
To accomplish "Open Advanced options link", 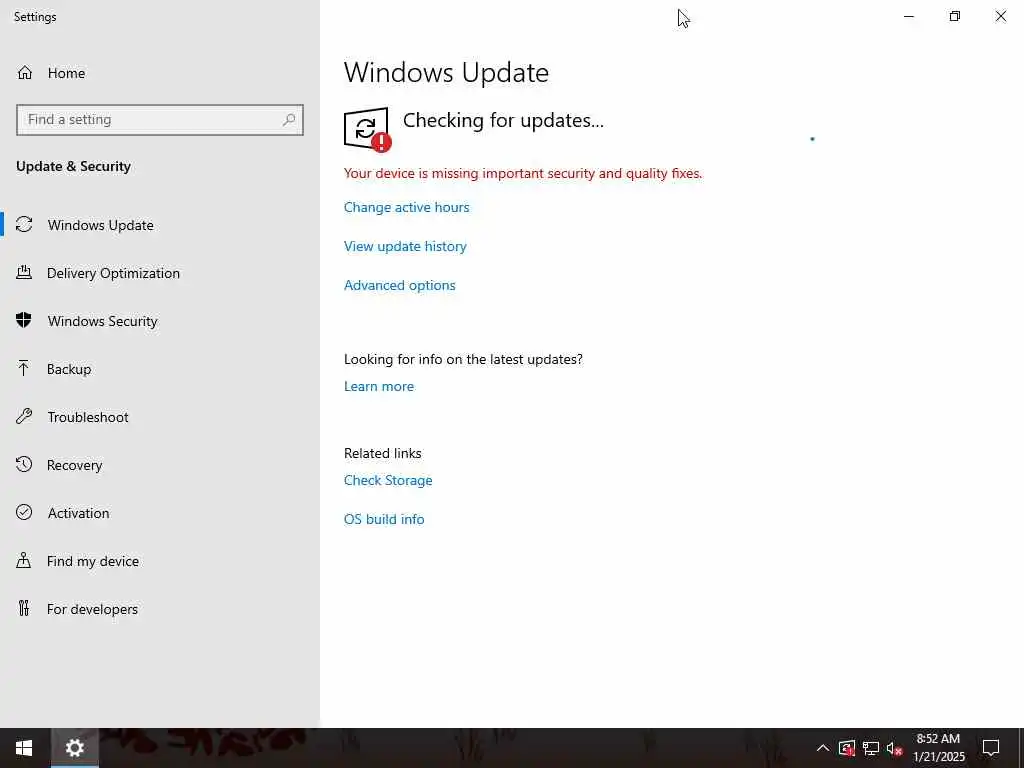I will click(400, 285).
